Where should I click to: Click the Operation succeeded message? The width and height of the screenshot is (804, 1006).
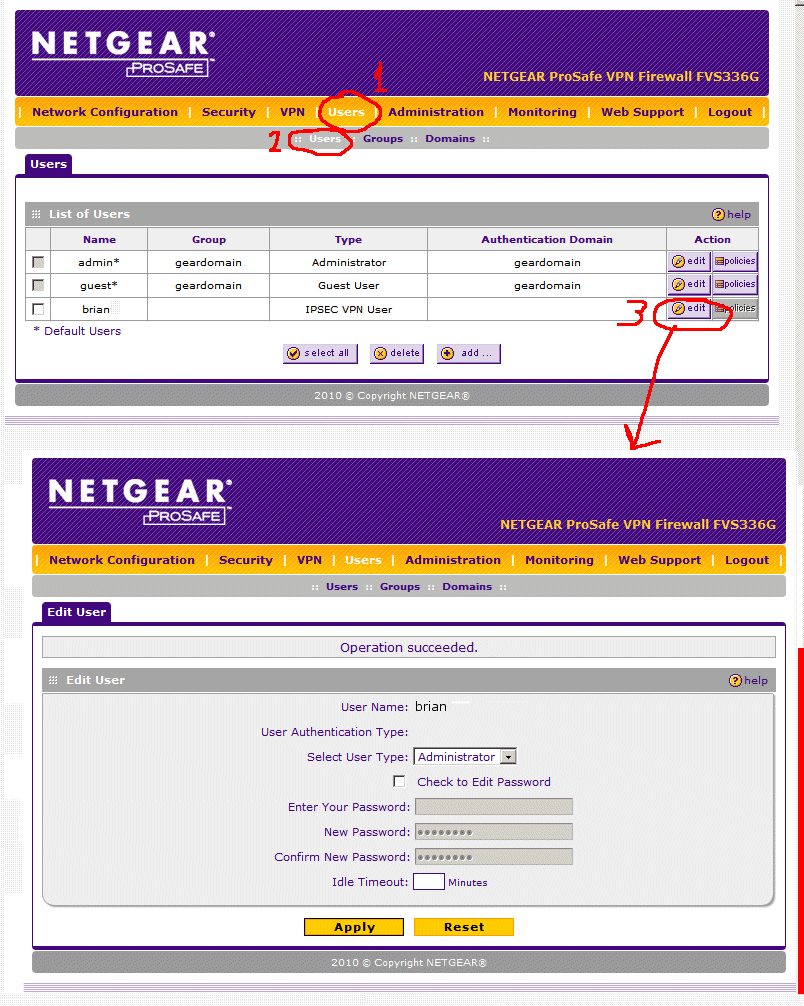point(409,647)
